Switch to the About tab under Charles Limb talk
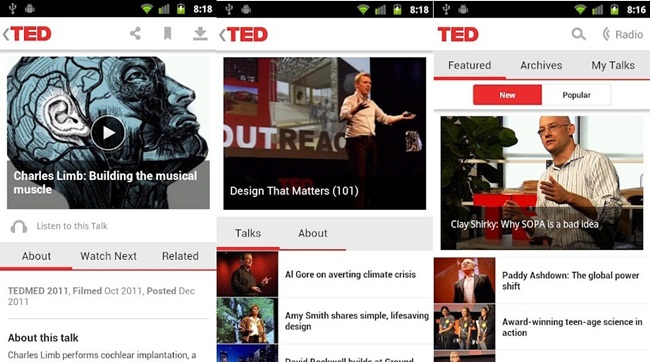 (x=36, y=256)
